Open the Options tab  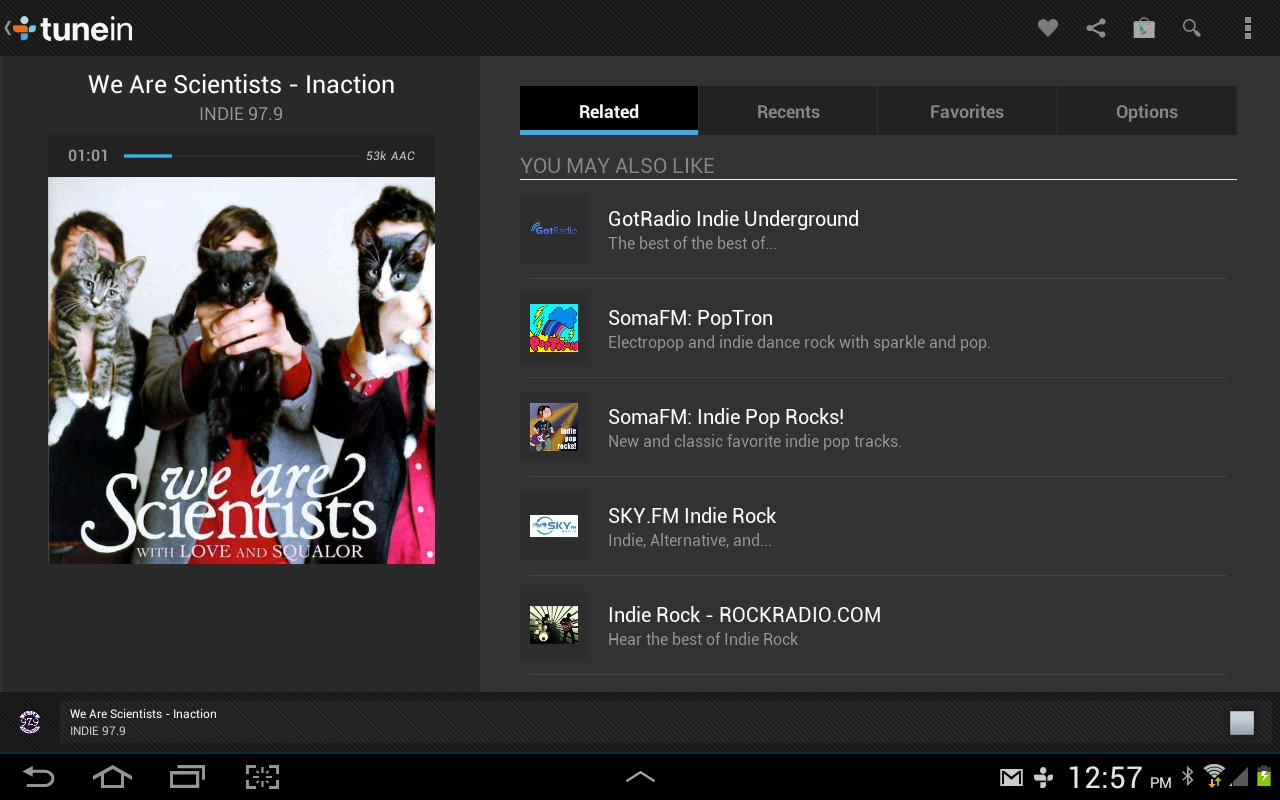coord(1147,111)
